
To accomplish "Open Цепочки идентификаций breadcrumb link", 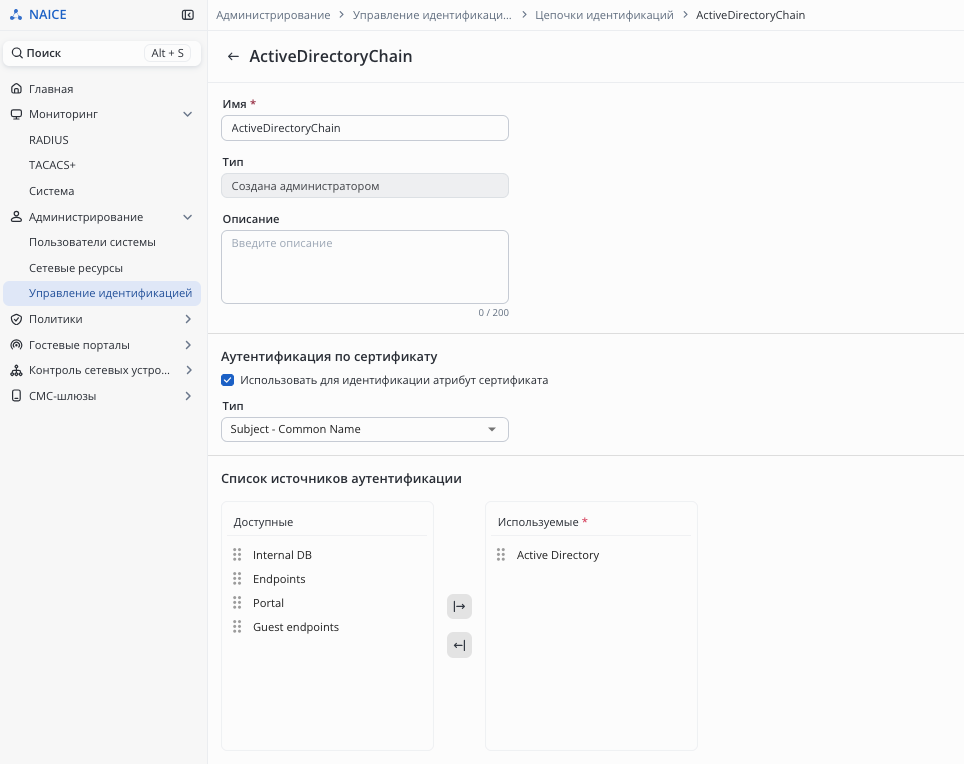I will 604,15.
